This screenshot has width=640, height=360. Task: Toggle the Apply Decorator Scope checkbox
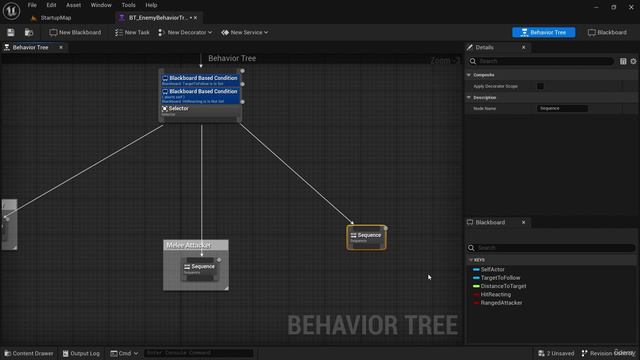click(540, 86)
